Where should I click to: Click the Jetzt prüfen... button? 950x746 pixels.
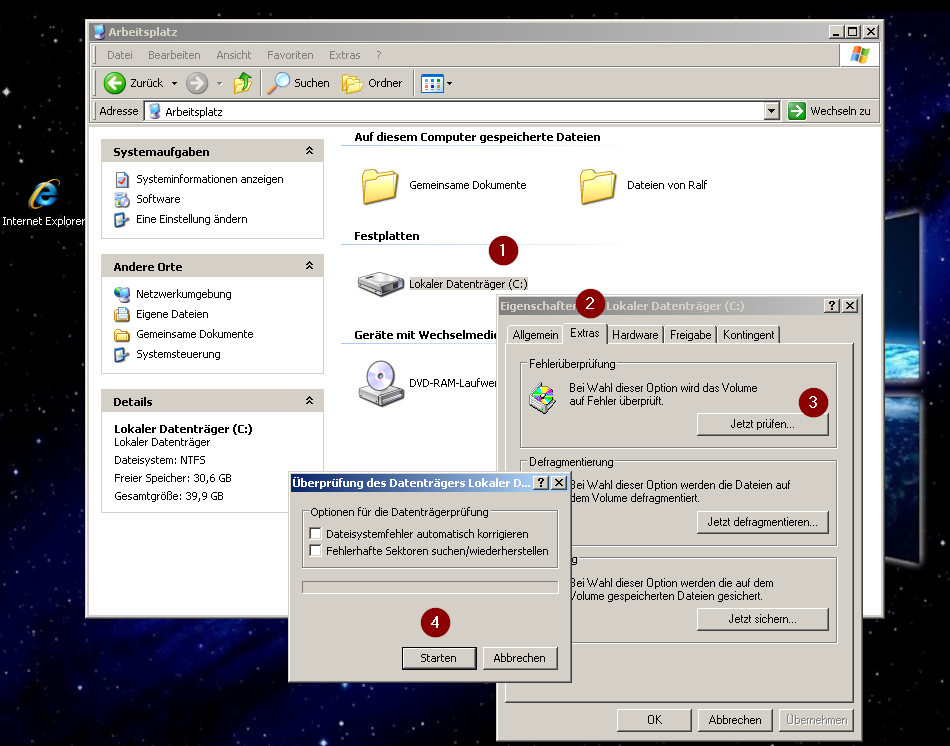(x=762, y=424)
